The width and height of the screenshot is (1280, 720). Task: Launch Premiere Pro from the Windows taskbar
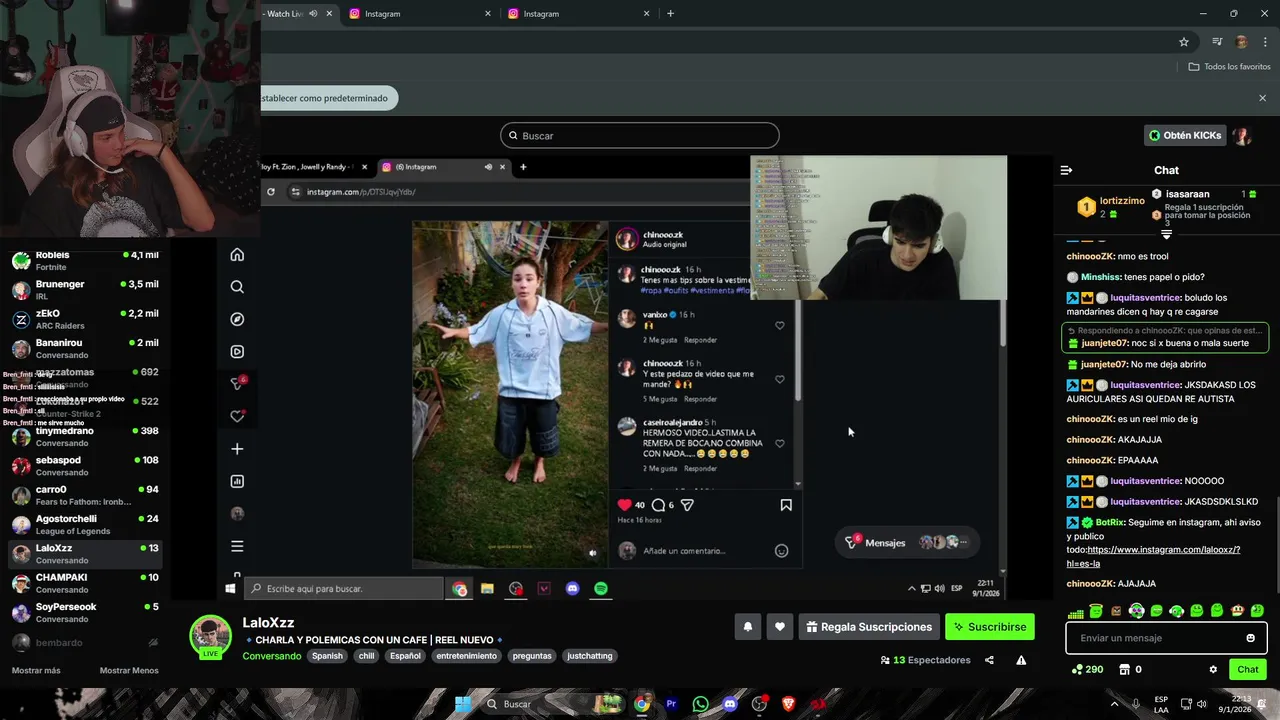click(671, 704)
